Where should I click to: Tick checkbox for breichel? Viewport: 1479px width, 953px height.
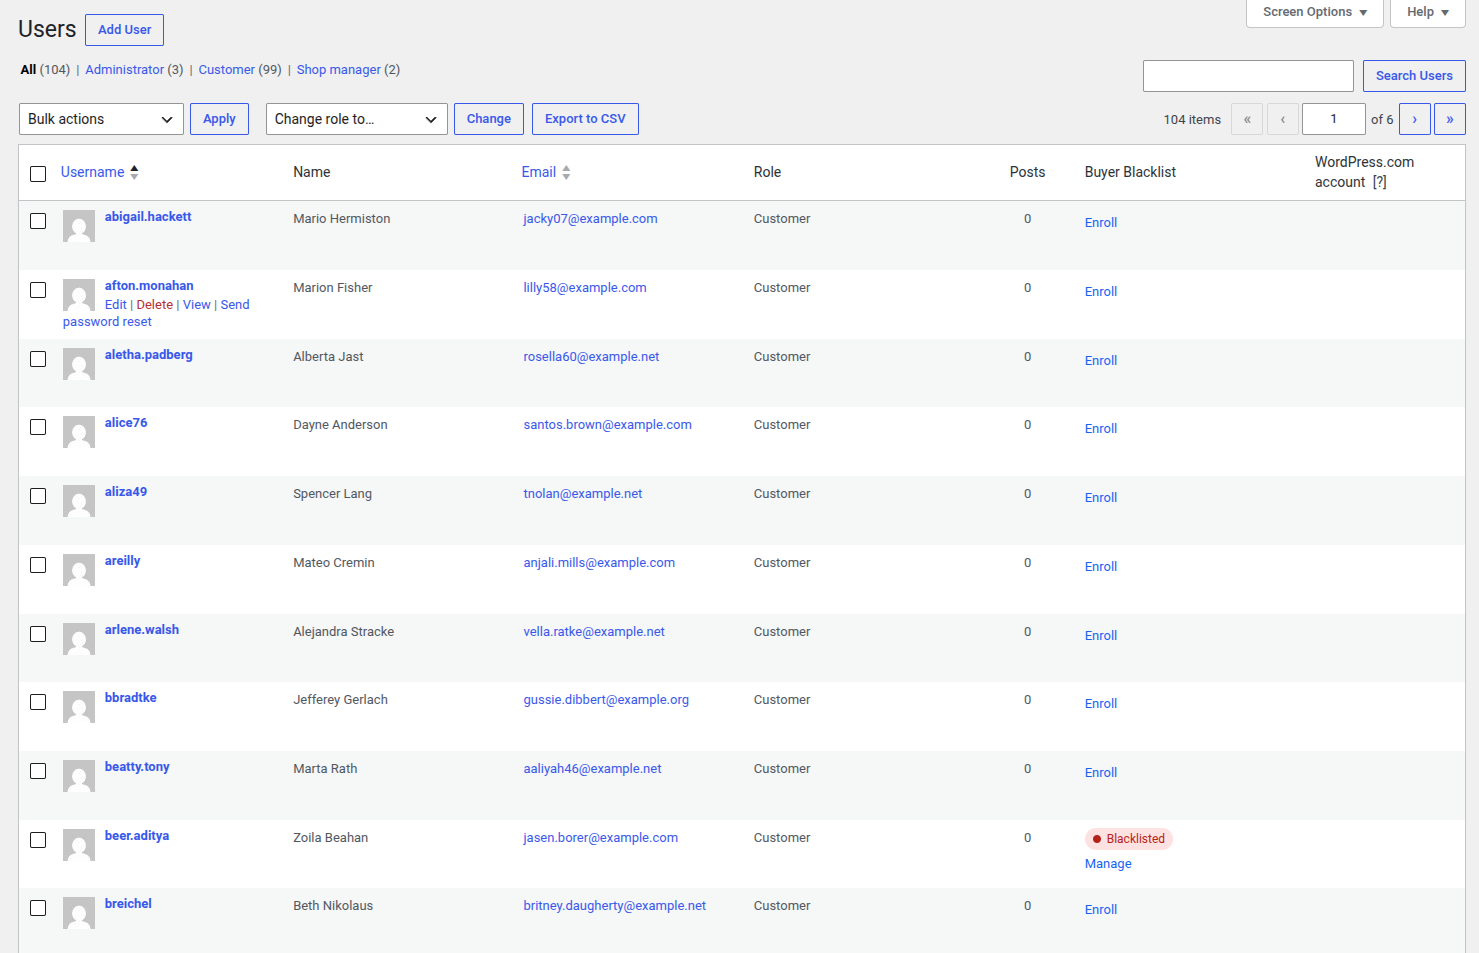pos(38,908)
